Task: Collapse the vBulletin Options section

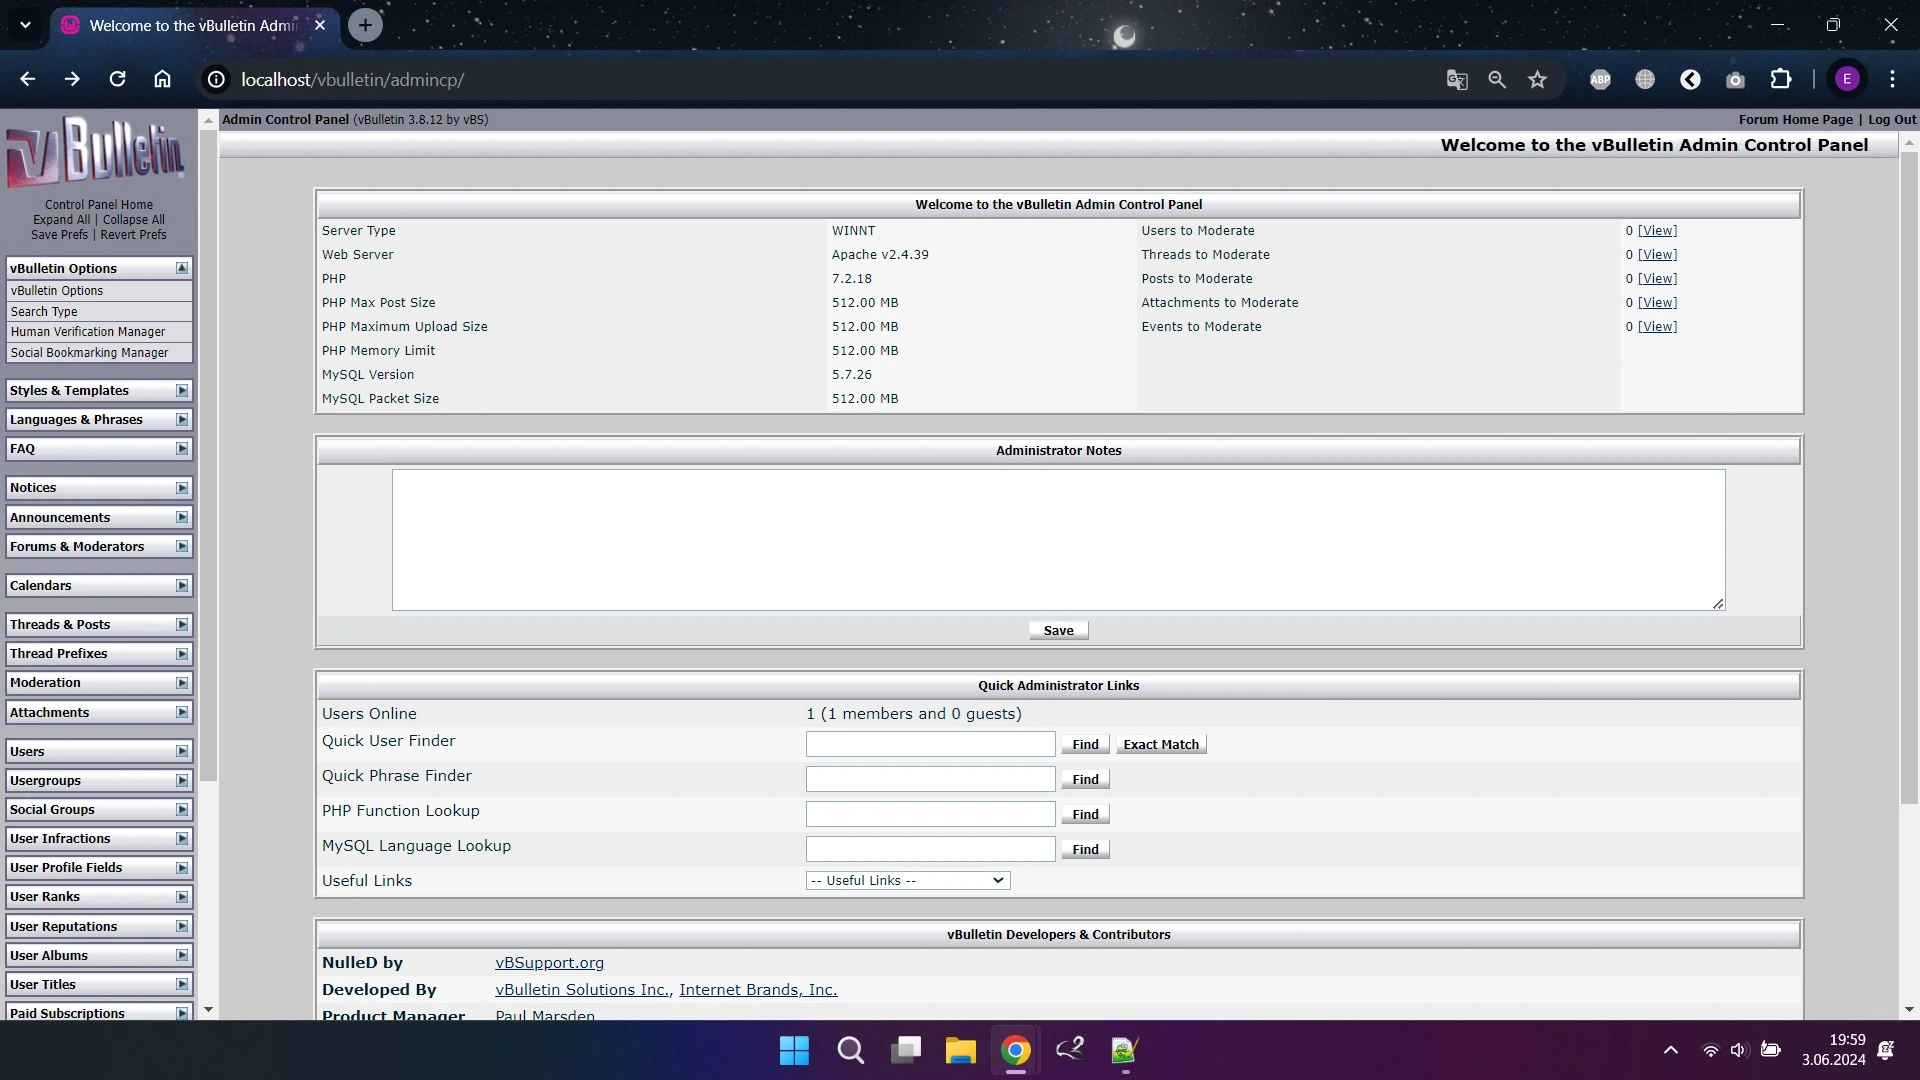Action: pyautogui.click(x=182, y=268)
